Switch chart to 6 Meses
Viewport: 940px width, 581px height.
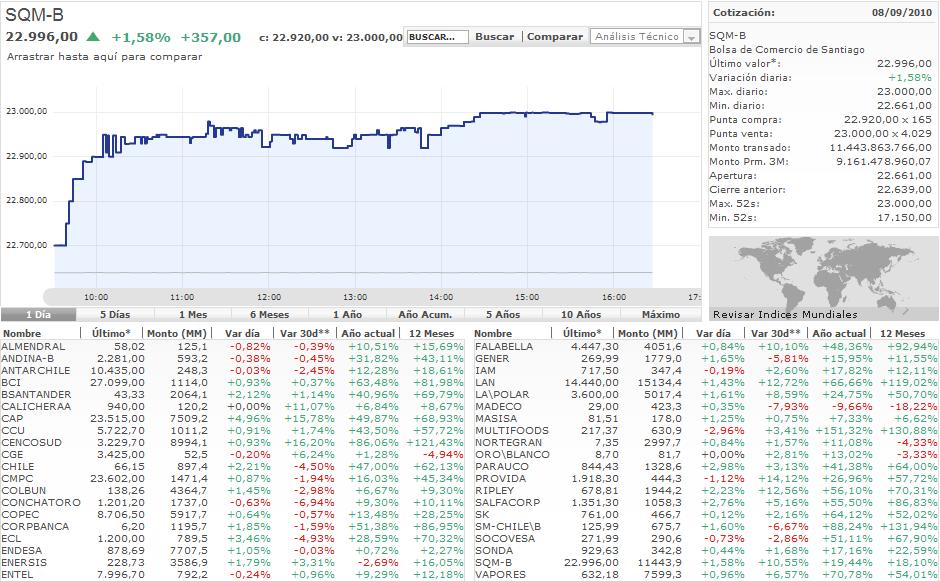click(270, 314)
